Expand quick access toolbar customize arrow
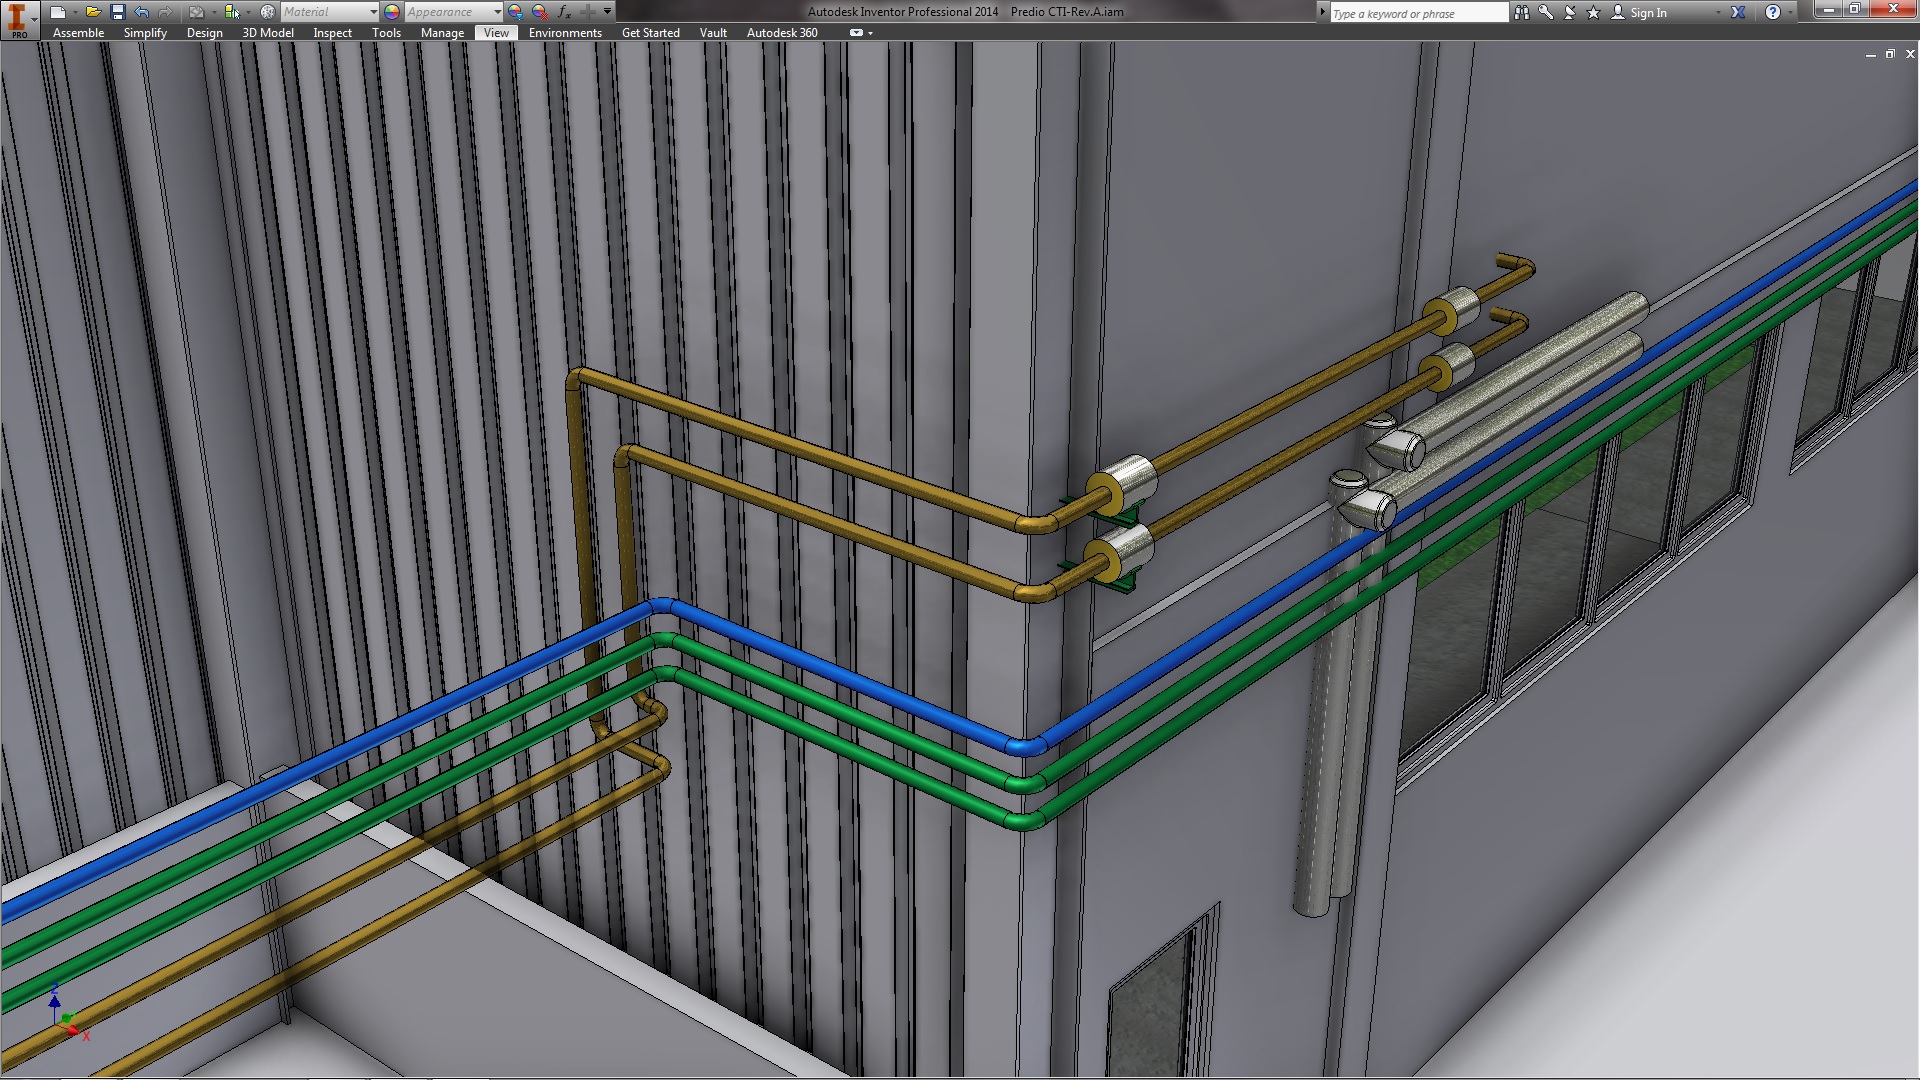This screenshot has width=1920, height=1080. click(x=607, y=12)
